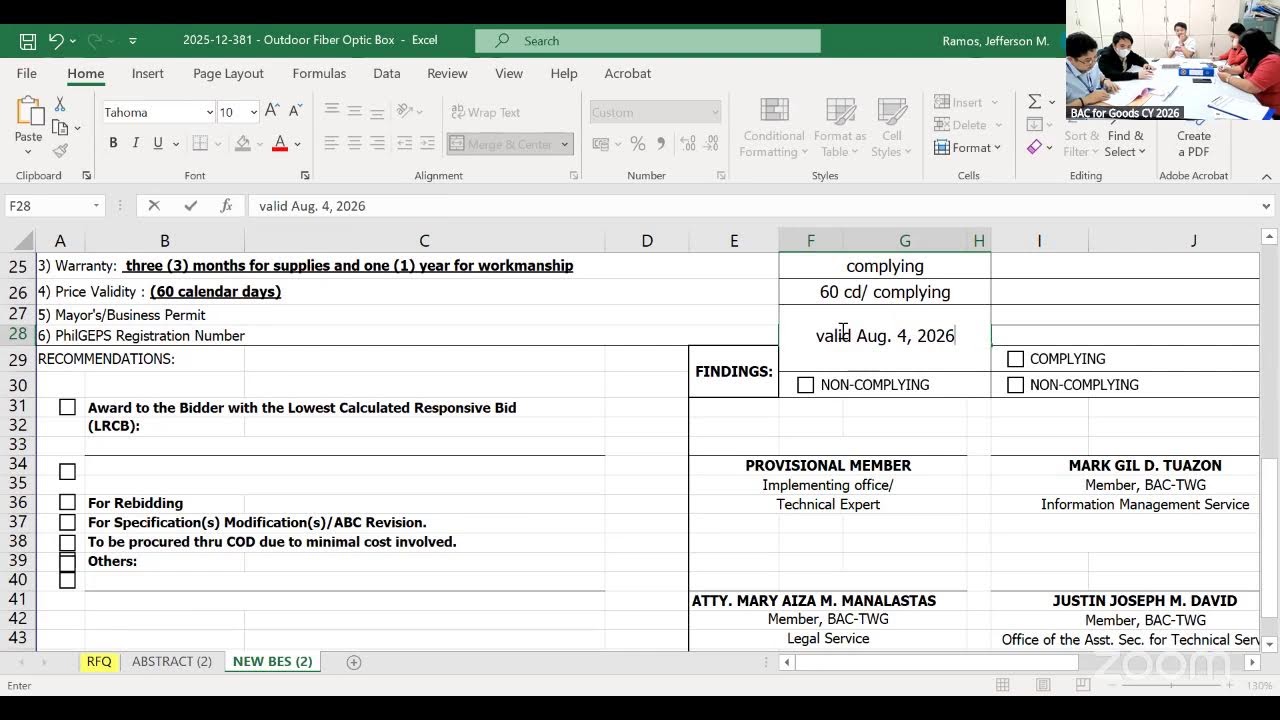The image size is (1280, 720).
Task: Toggle the Wrap Text button
Action: click(485, 112)
